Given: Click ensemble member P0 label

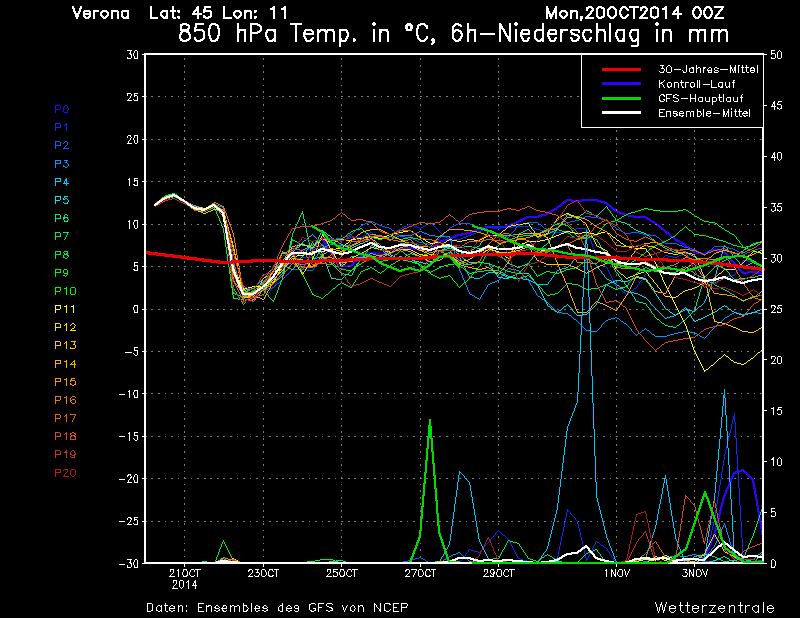Looking at the screenshot, I should (x=61, y=109).
